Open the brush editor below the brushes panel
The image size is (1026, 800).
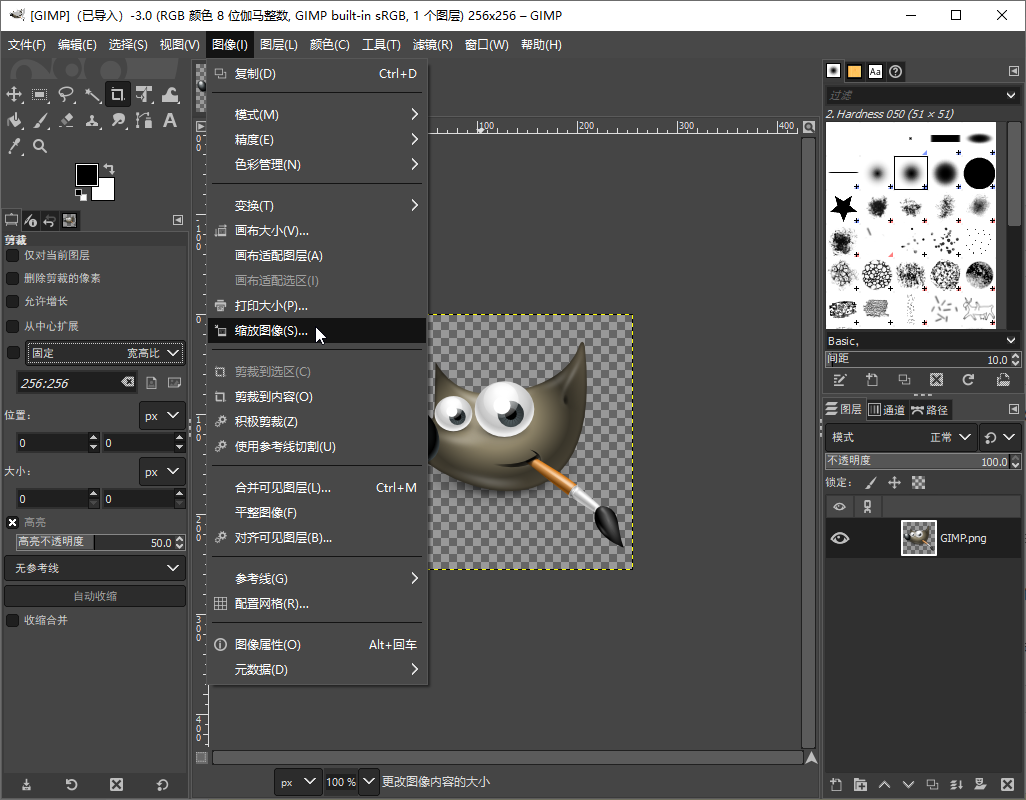tap(840, 379)
